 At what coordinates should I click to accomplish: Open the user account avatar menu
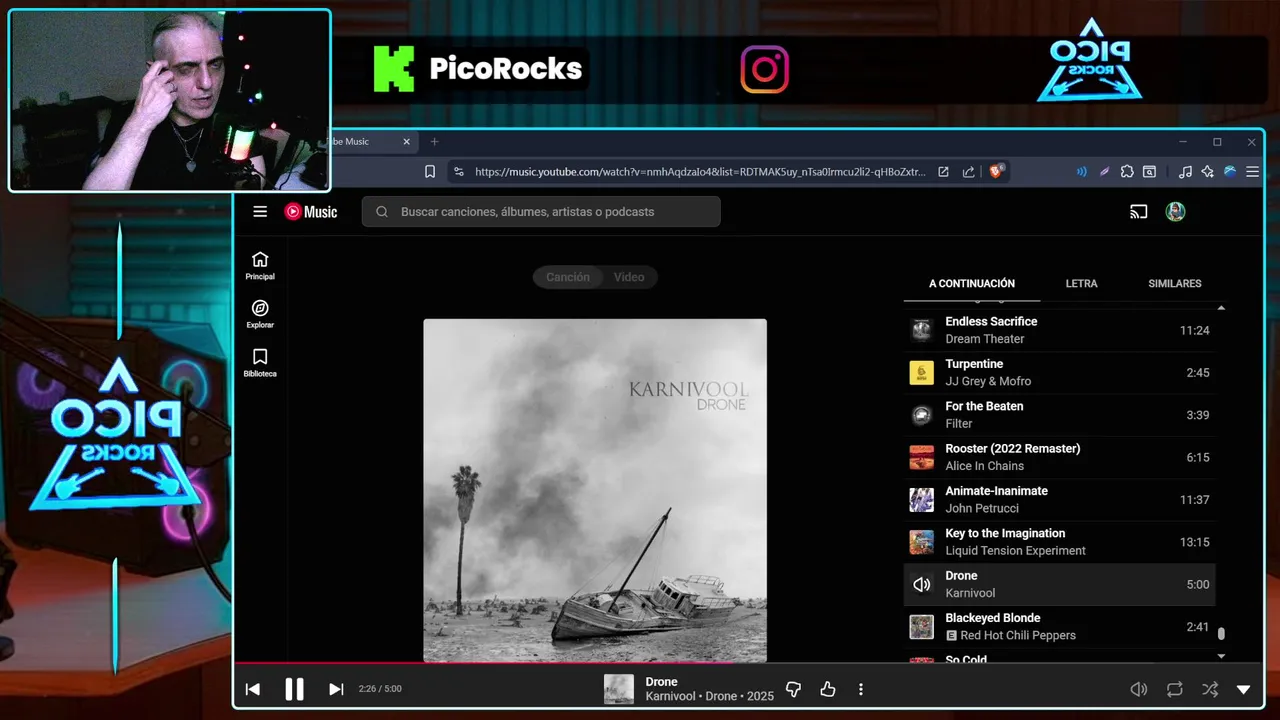1176,211
